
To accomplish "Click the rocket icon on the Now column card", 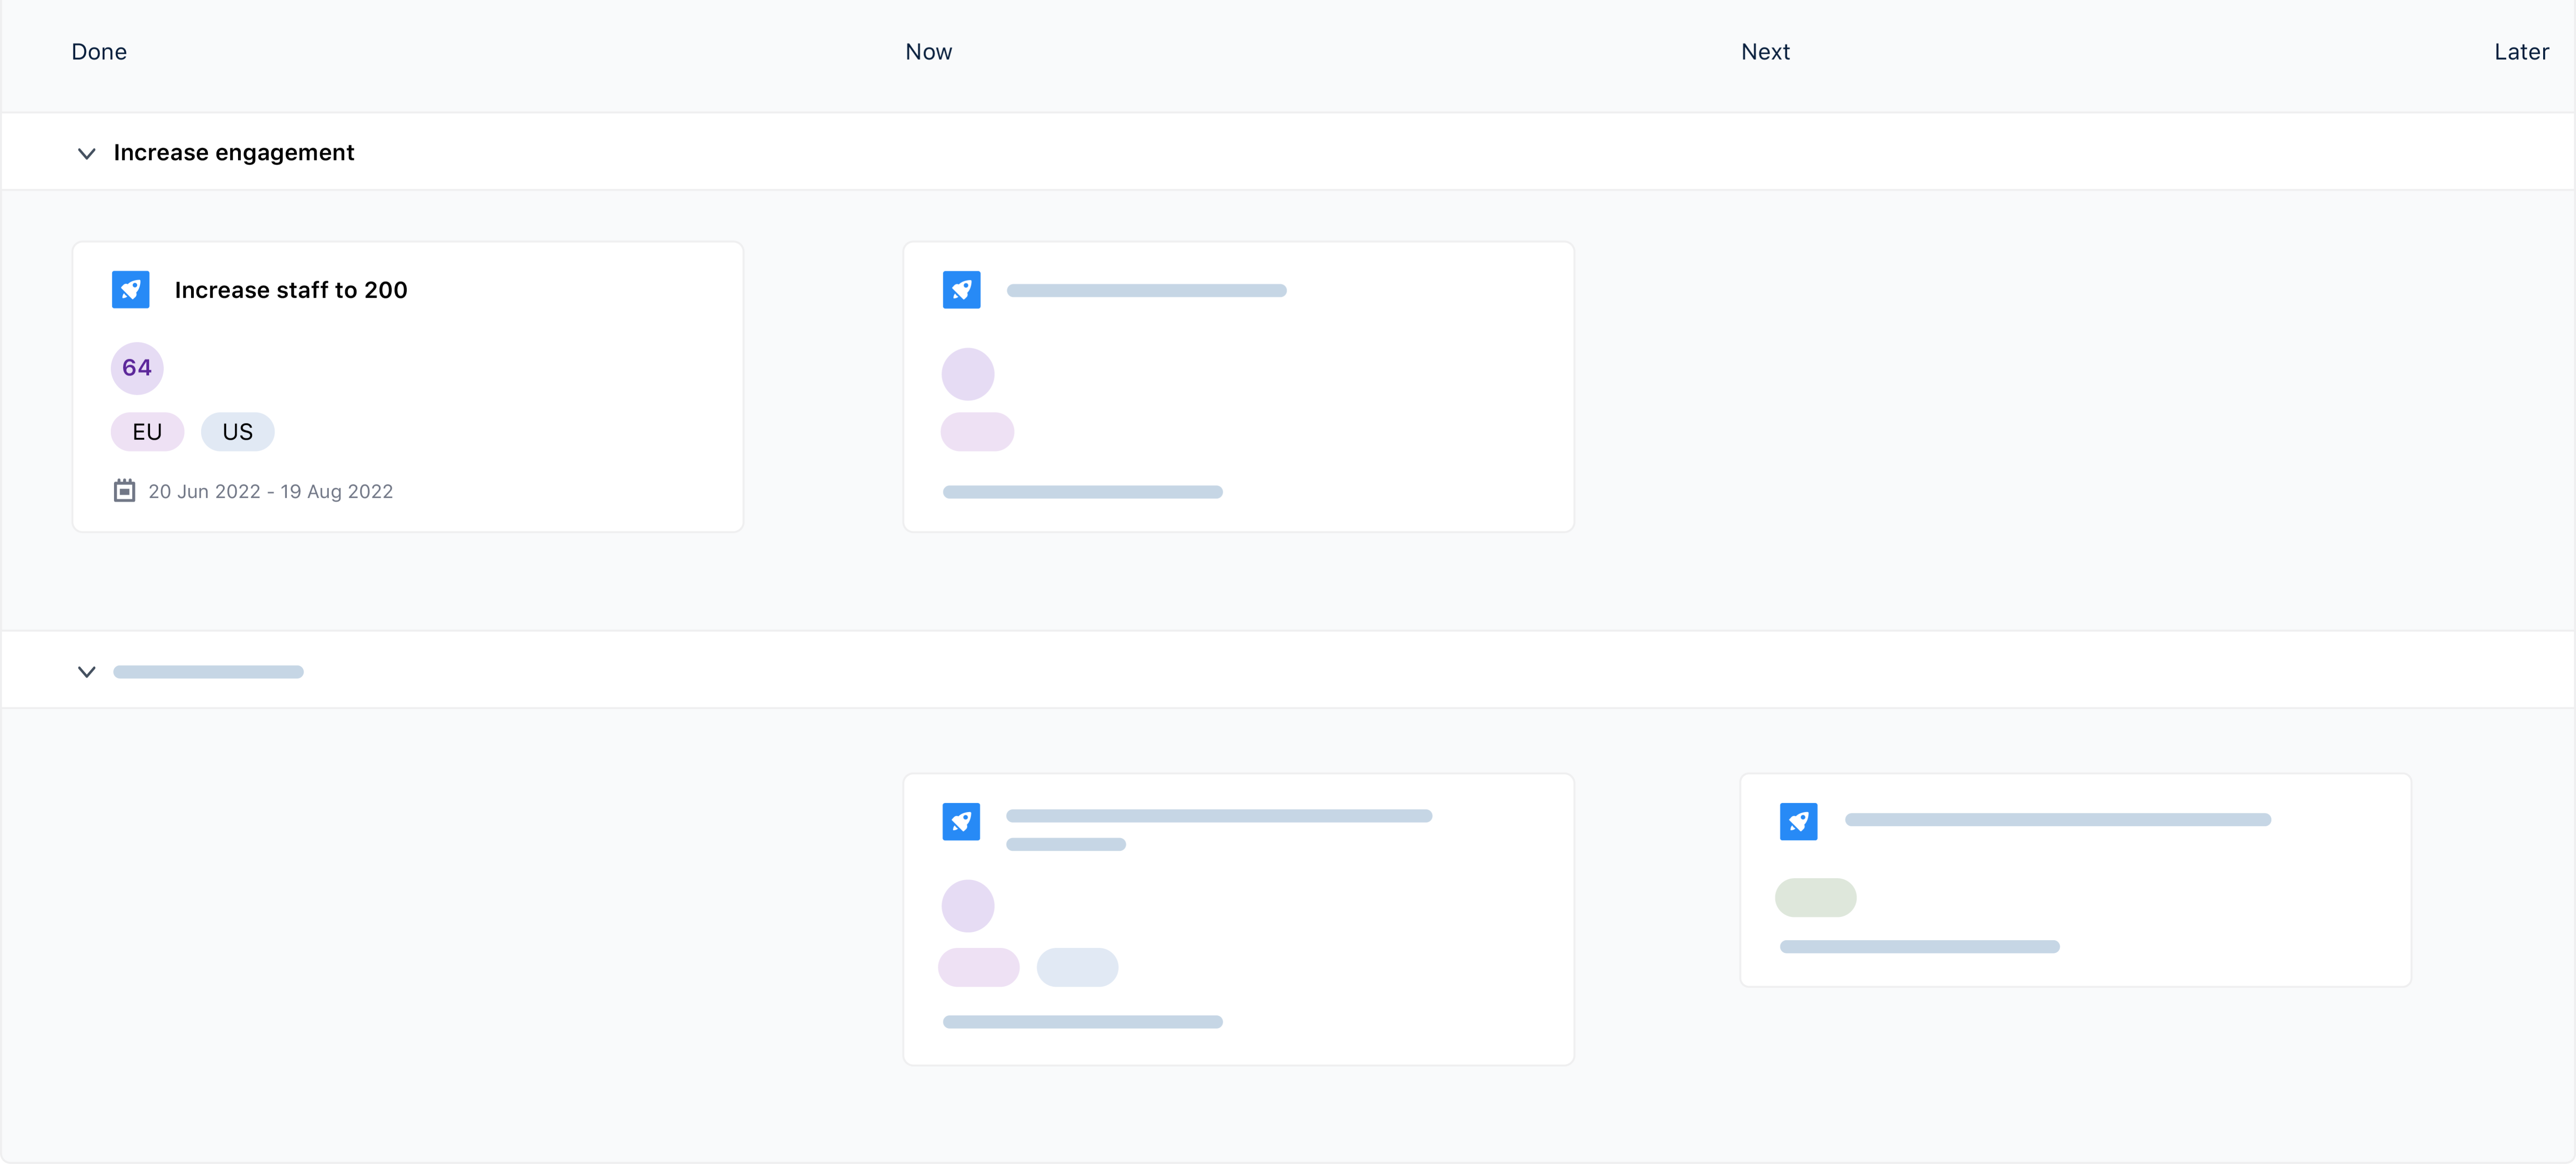I will (x=961, y=289).
